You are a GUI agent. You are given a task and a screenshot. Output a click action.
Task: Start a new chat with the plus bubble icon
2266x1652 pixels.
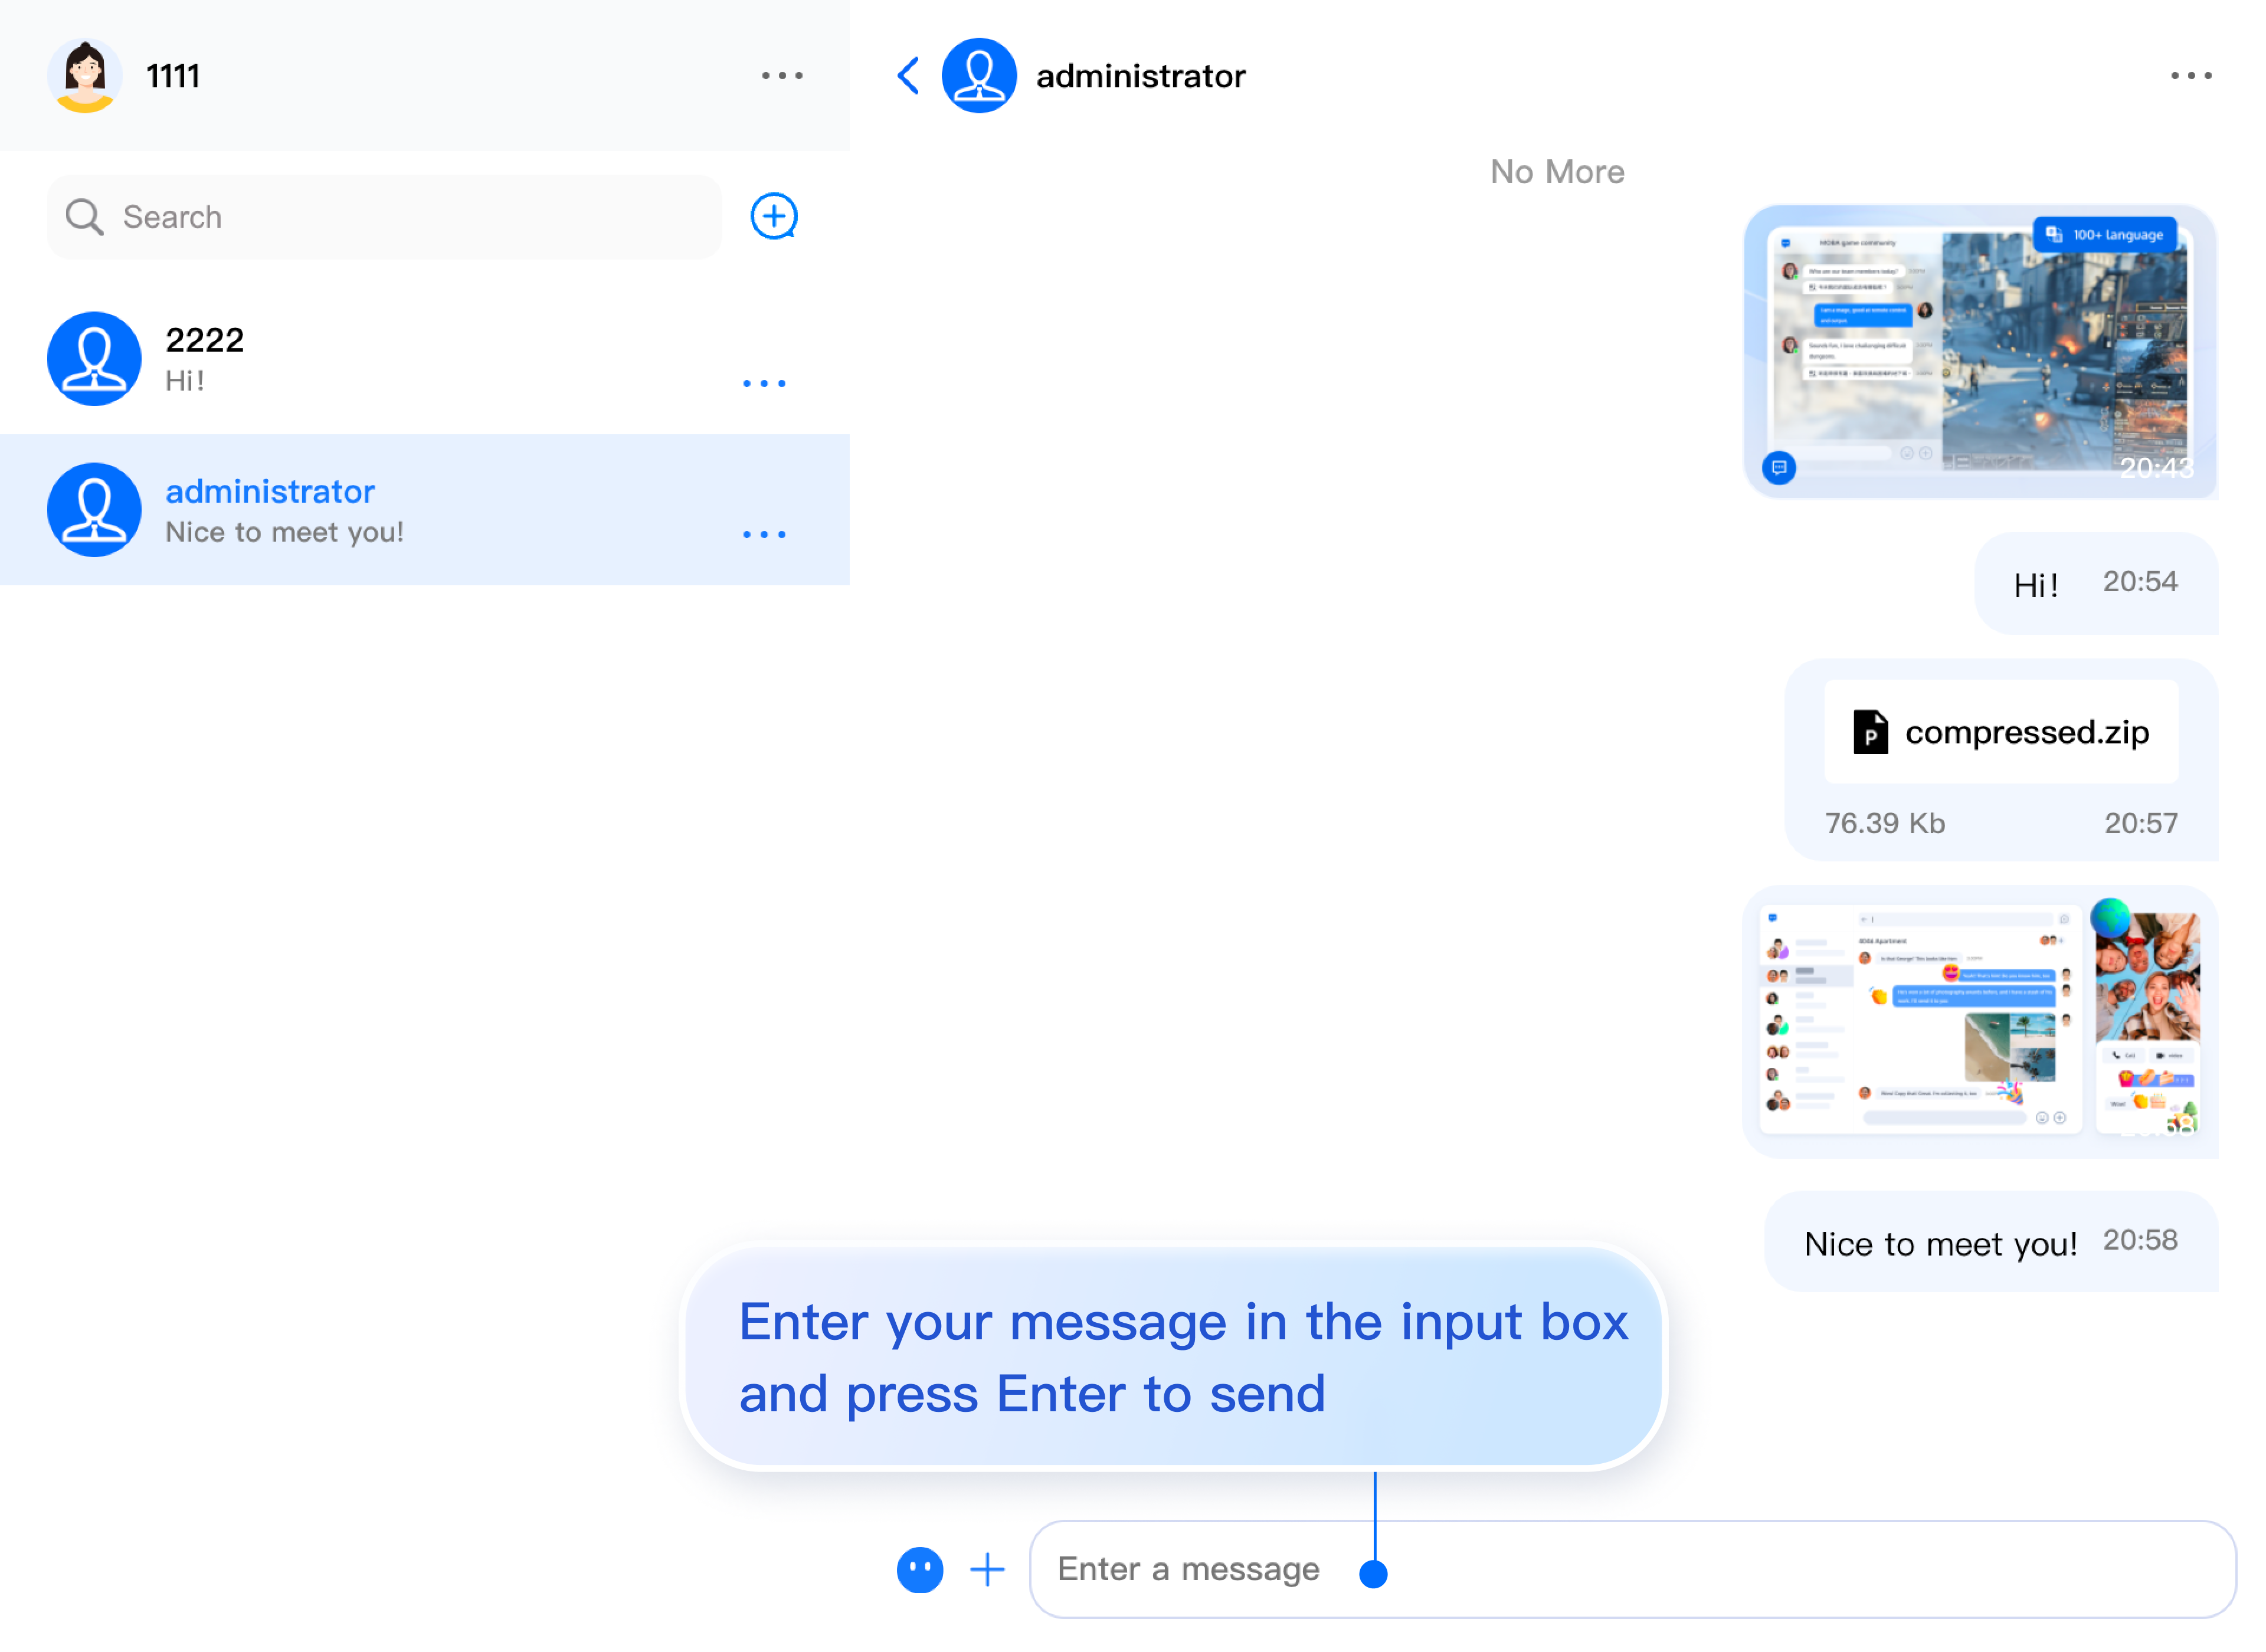pos(773,216)
